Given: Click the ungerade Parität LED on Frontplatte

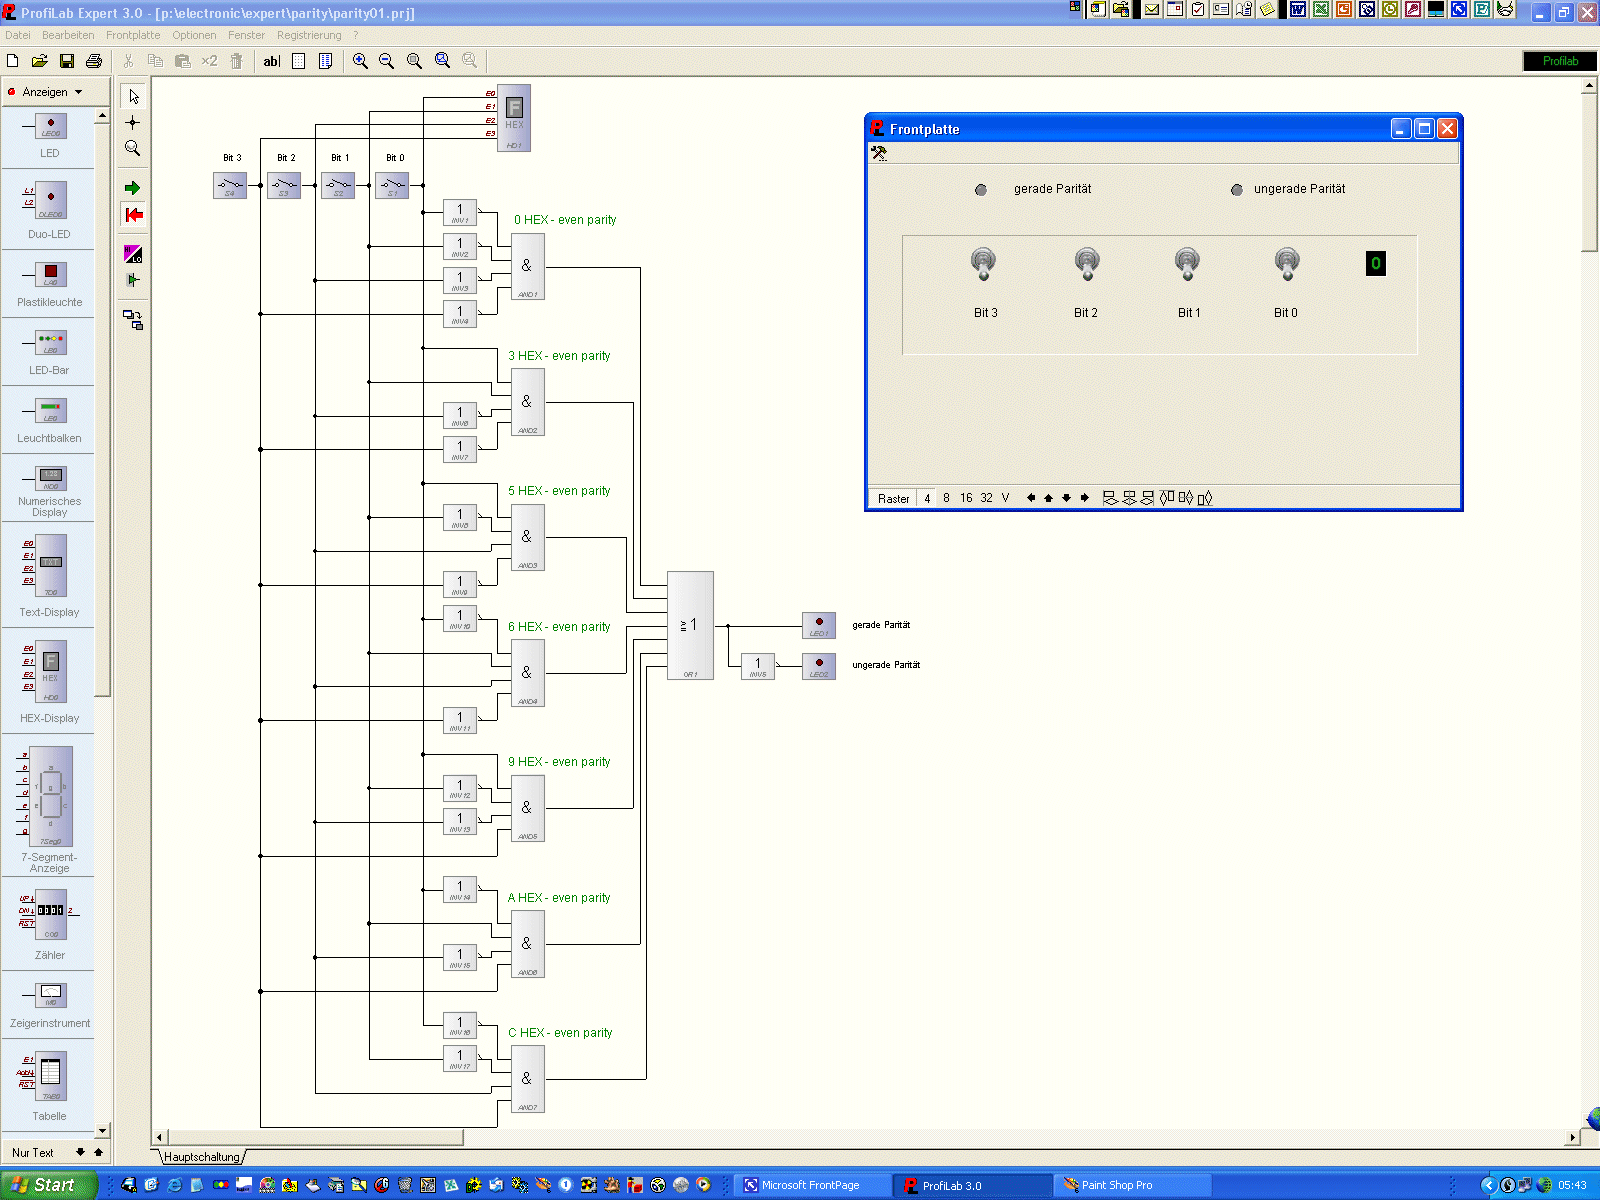Looking at the screenshot, I should [1237, 190].
